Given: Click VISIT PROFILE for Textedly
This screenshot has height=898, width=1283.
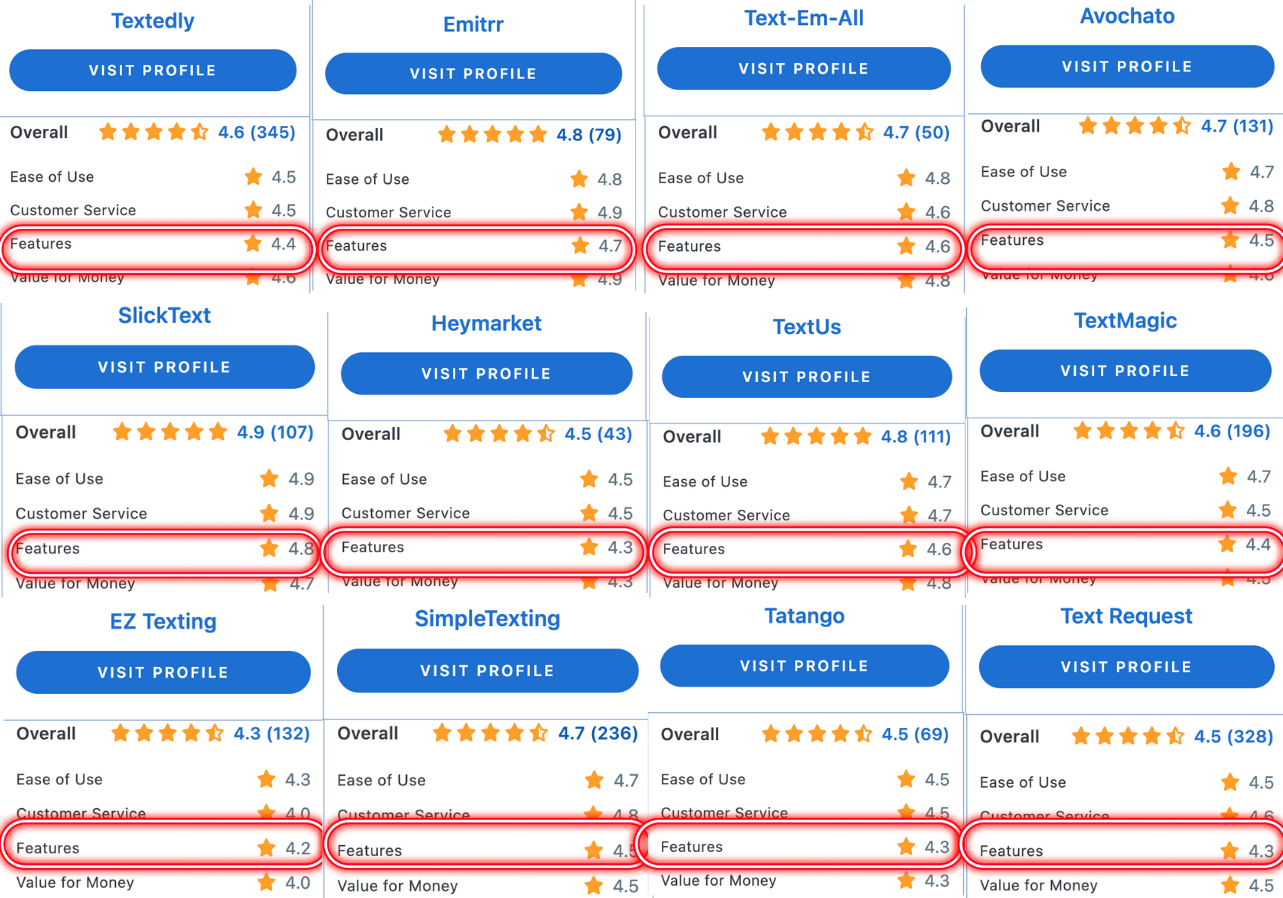Looking at the screenshot, I should point(152,70).
